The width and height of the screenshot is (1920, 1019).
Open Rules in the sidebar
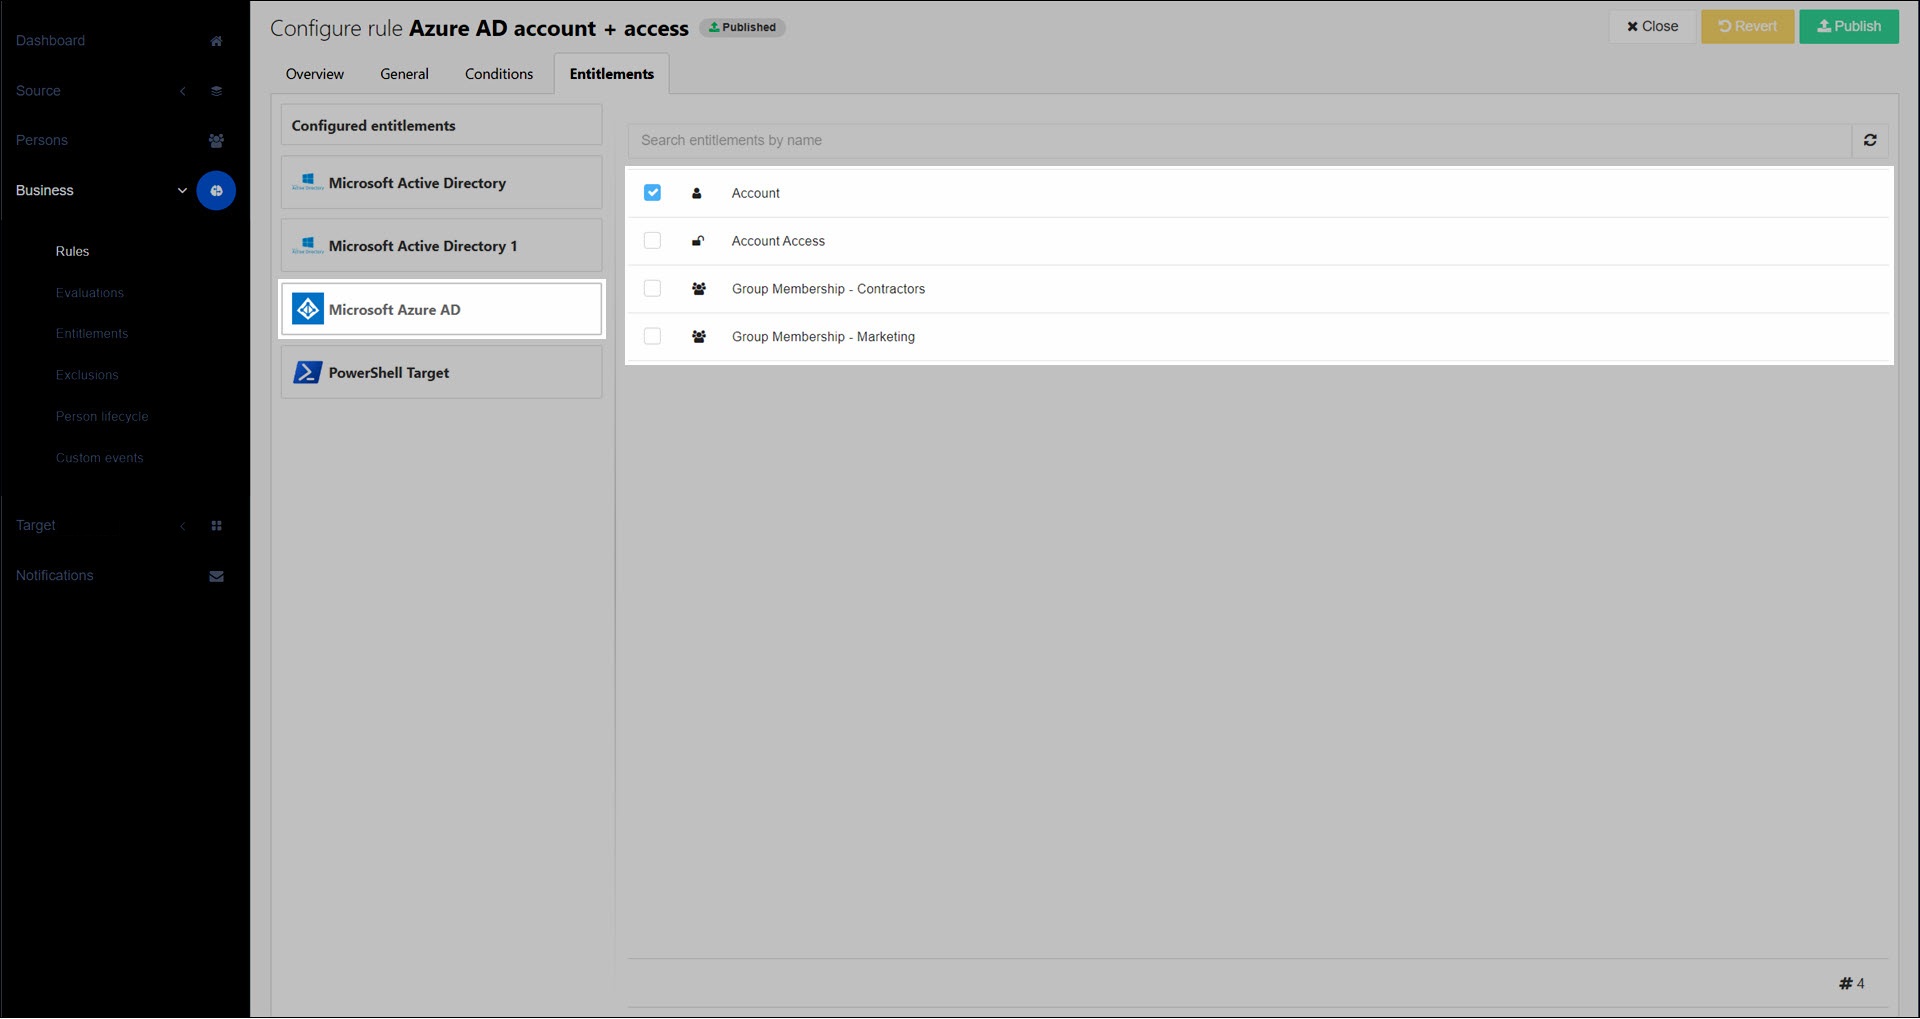point(72,251)
